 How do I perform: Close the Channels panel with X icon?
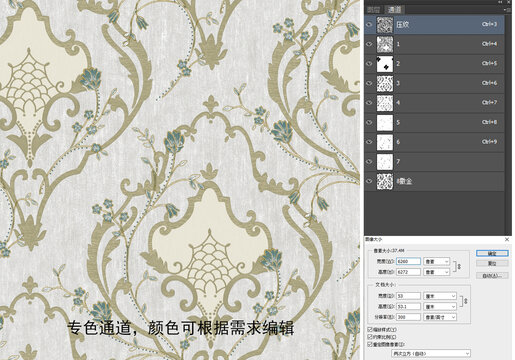pos(509,2)
